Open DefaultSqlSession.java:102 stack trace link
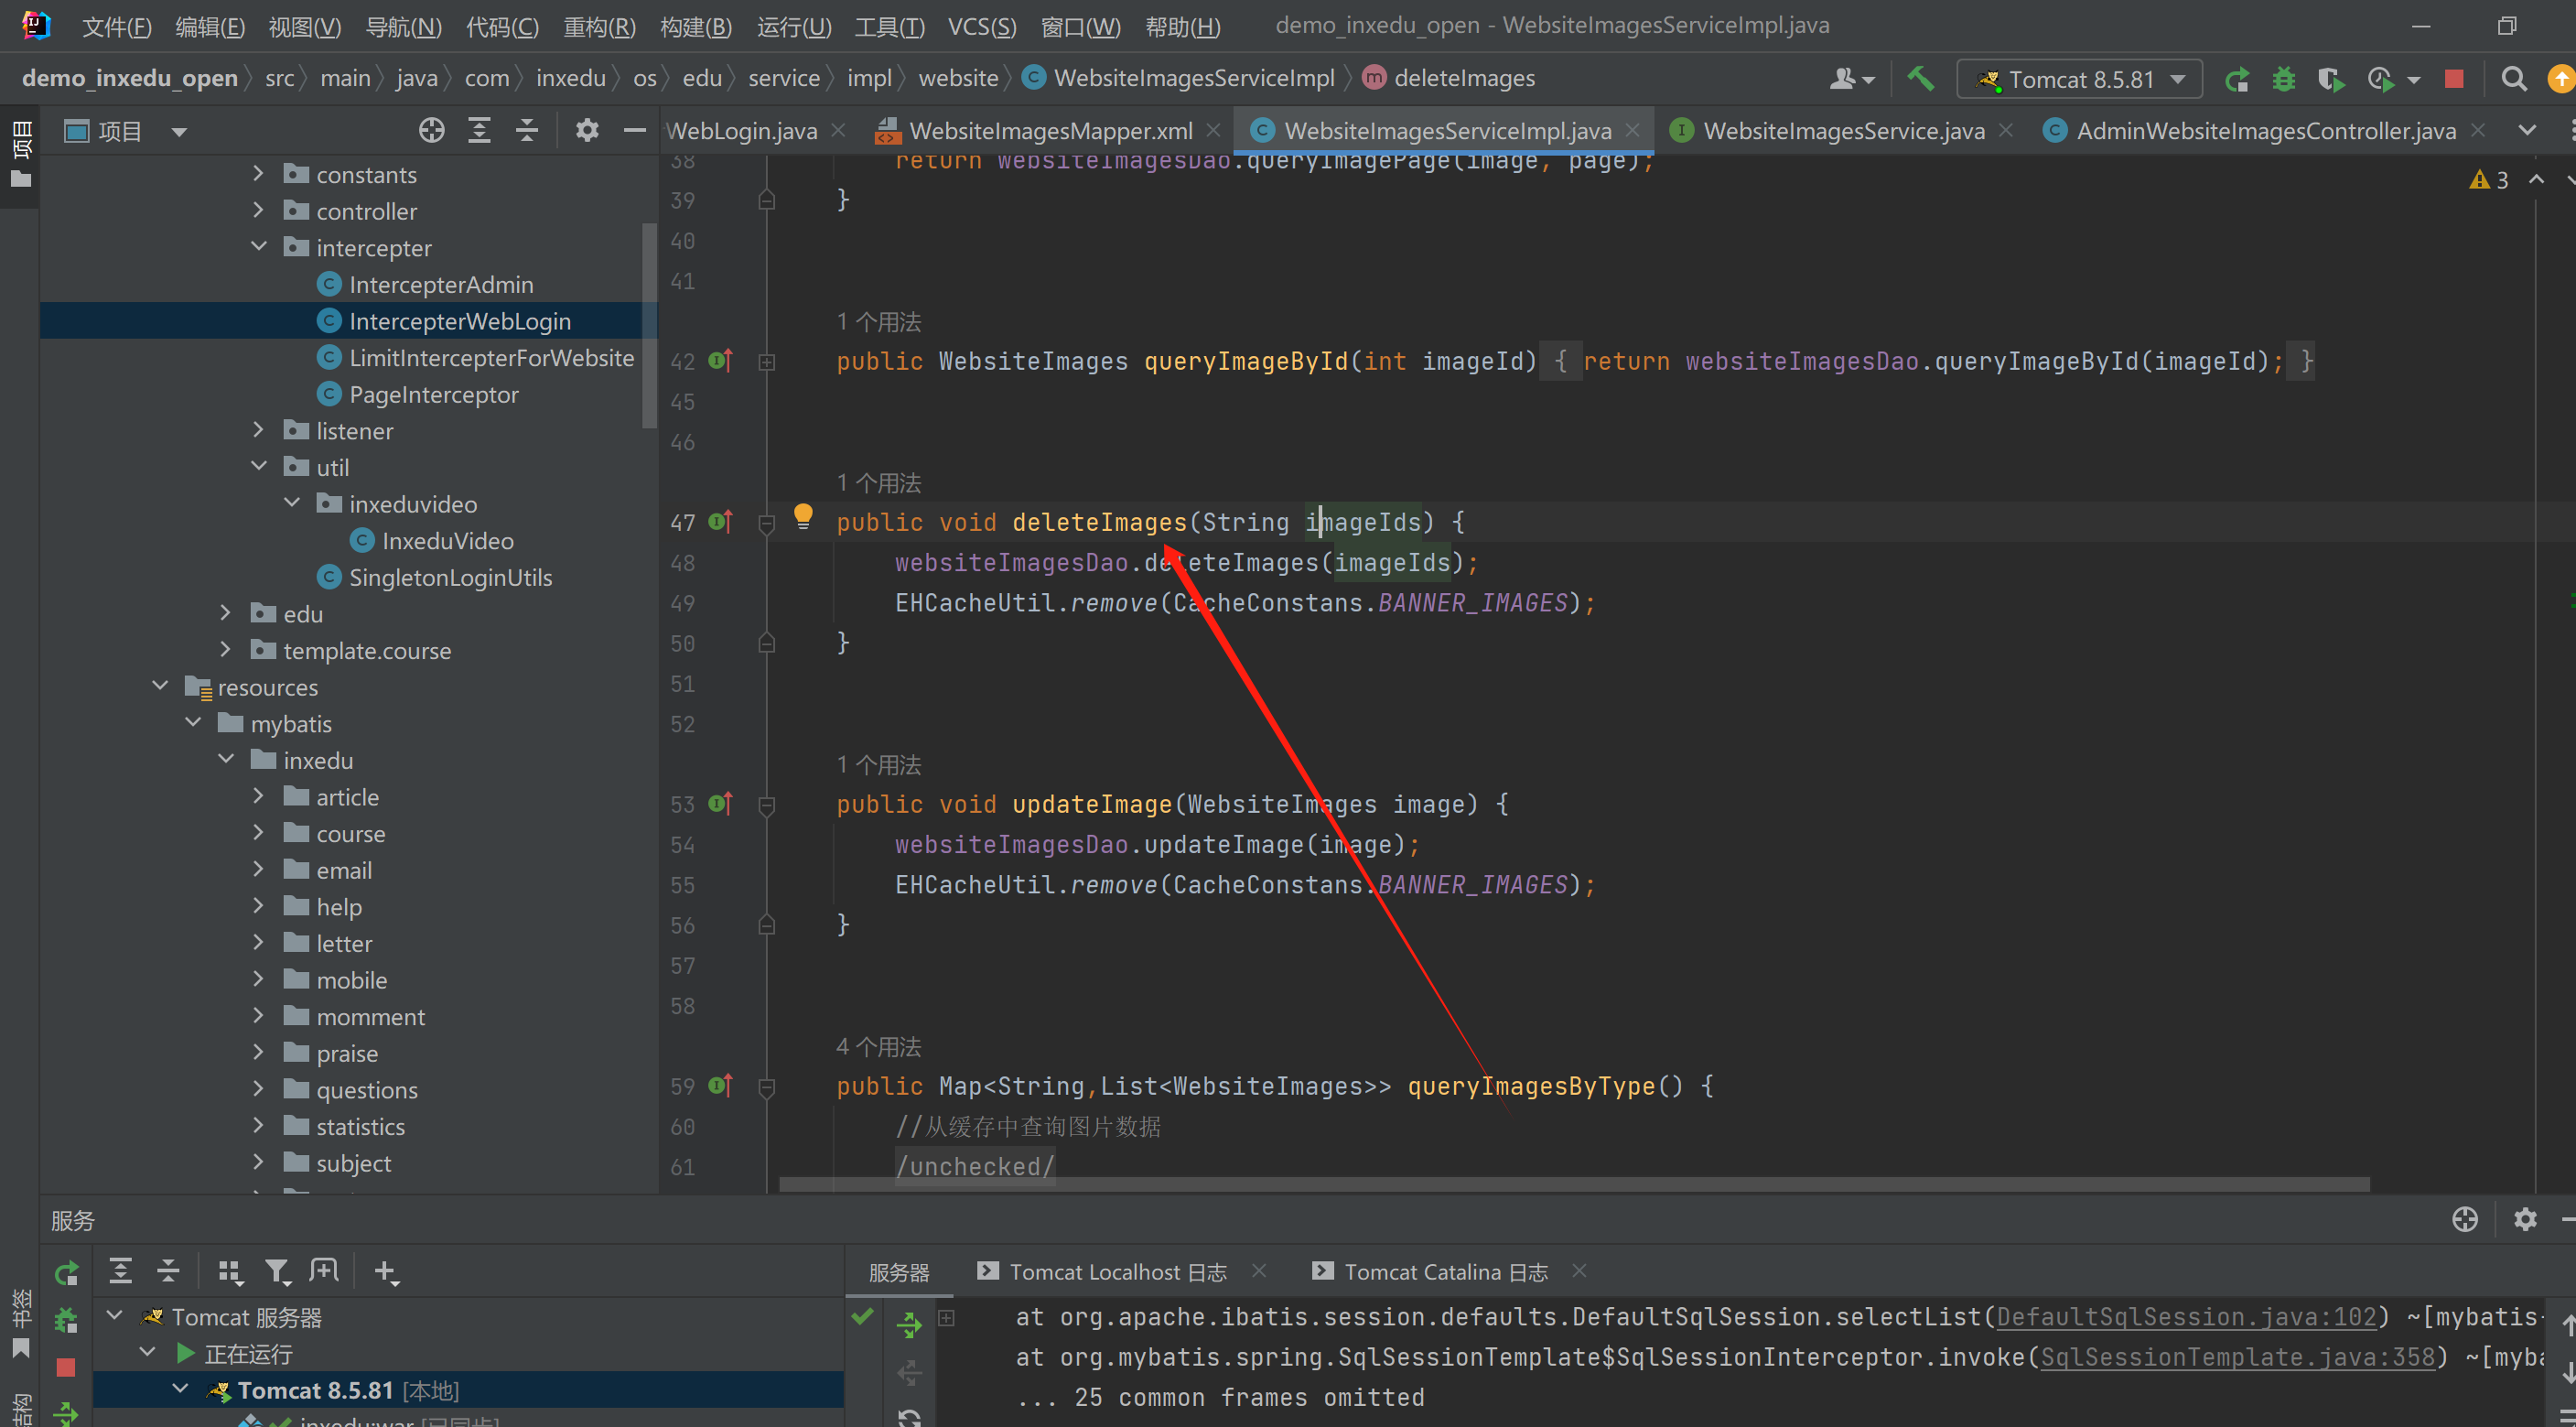Screen dimensions: 2576x1427 [x=2186, y=1317]
